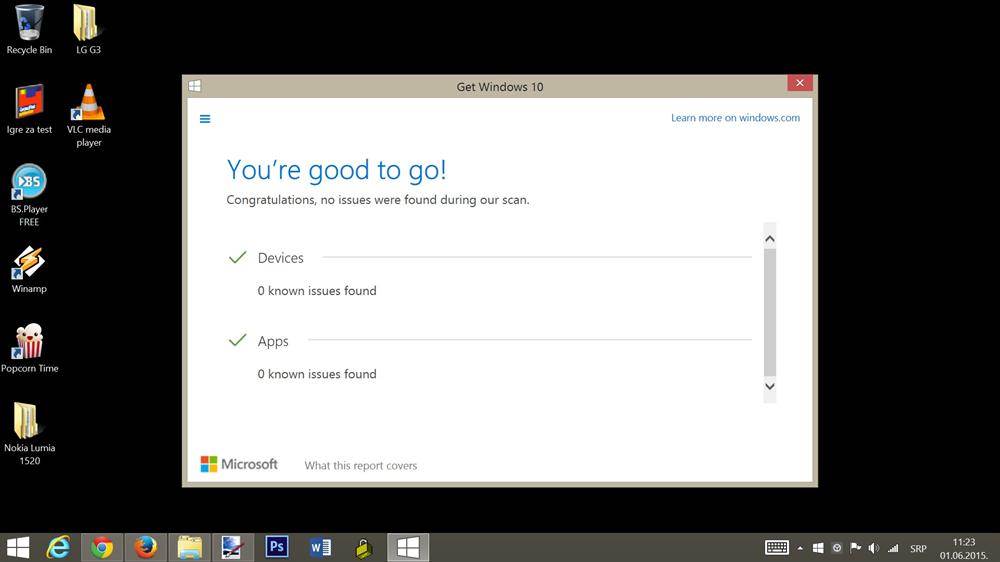Viewport: 1000px width, 562px height.
Task: Launch Google Chrome from the taskbar
Action: click(x=102, y=547)
